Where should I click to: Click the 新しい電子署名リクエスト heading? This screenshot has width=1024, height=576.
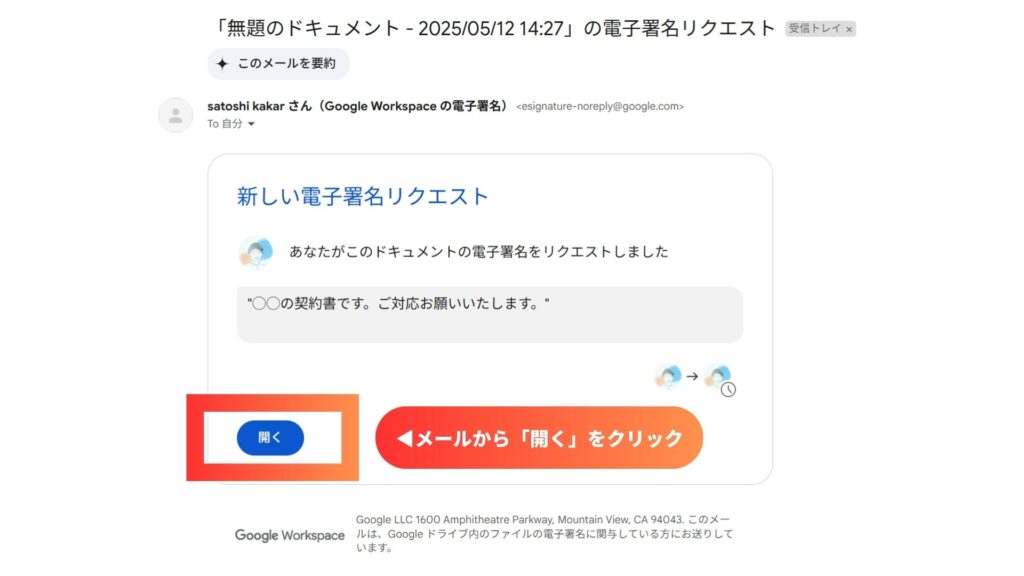pyautogui.click(x=362, y=196)
